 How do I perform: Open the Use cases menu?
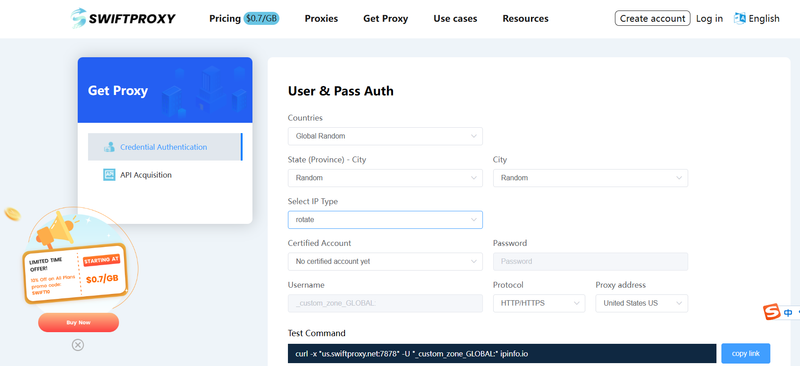(x=456, y=18)
